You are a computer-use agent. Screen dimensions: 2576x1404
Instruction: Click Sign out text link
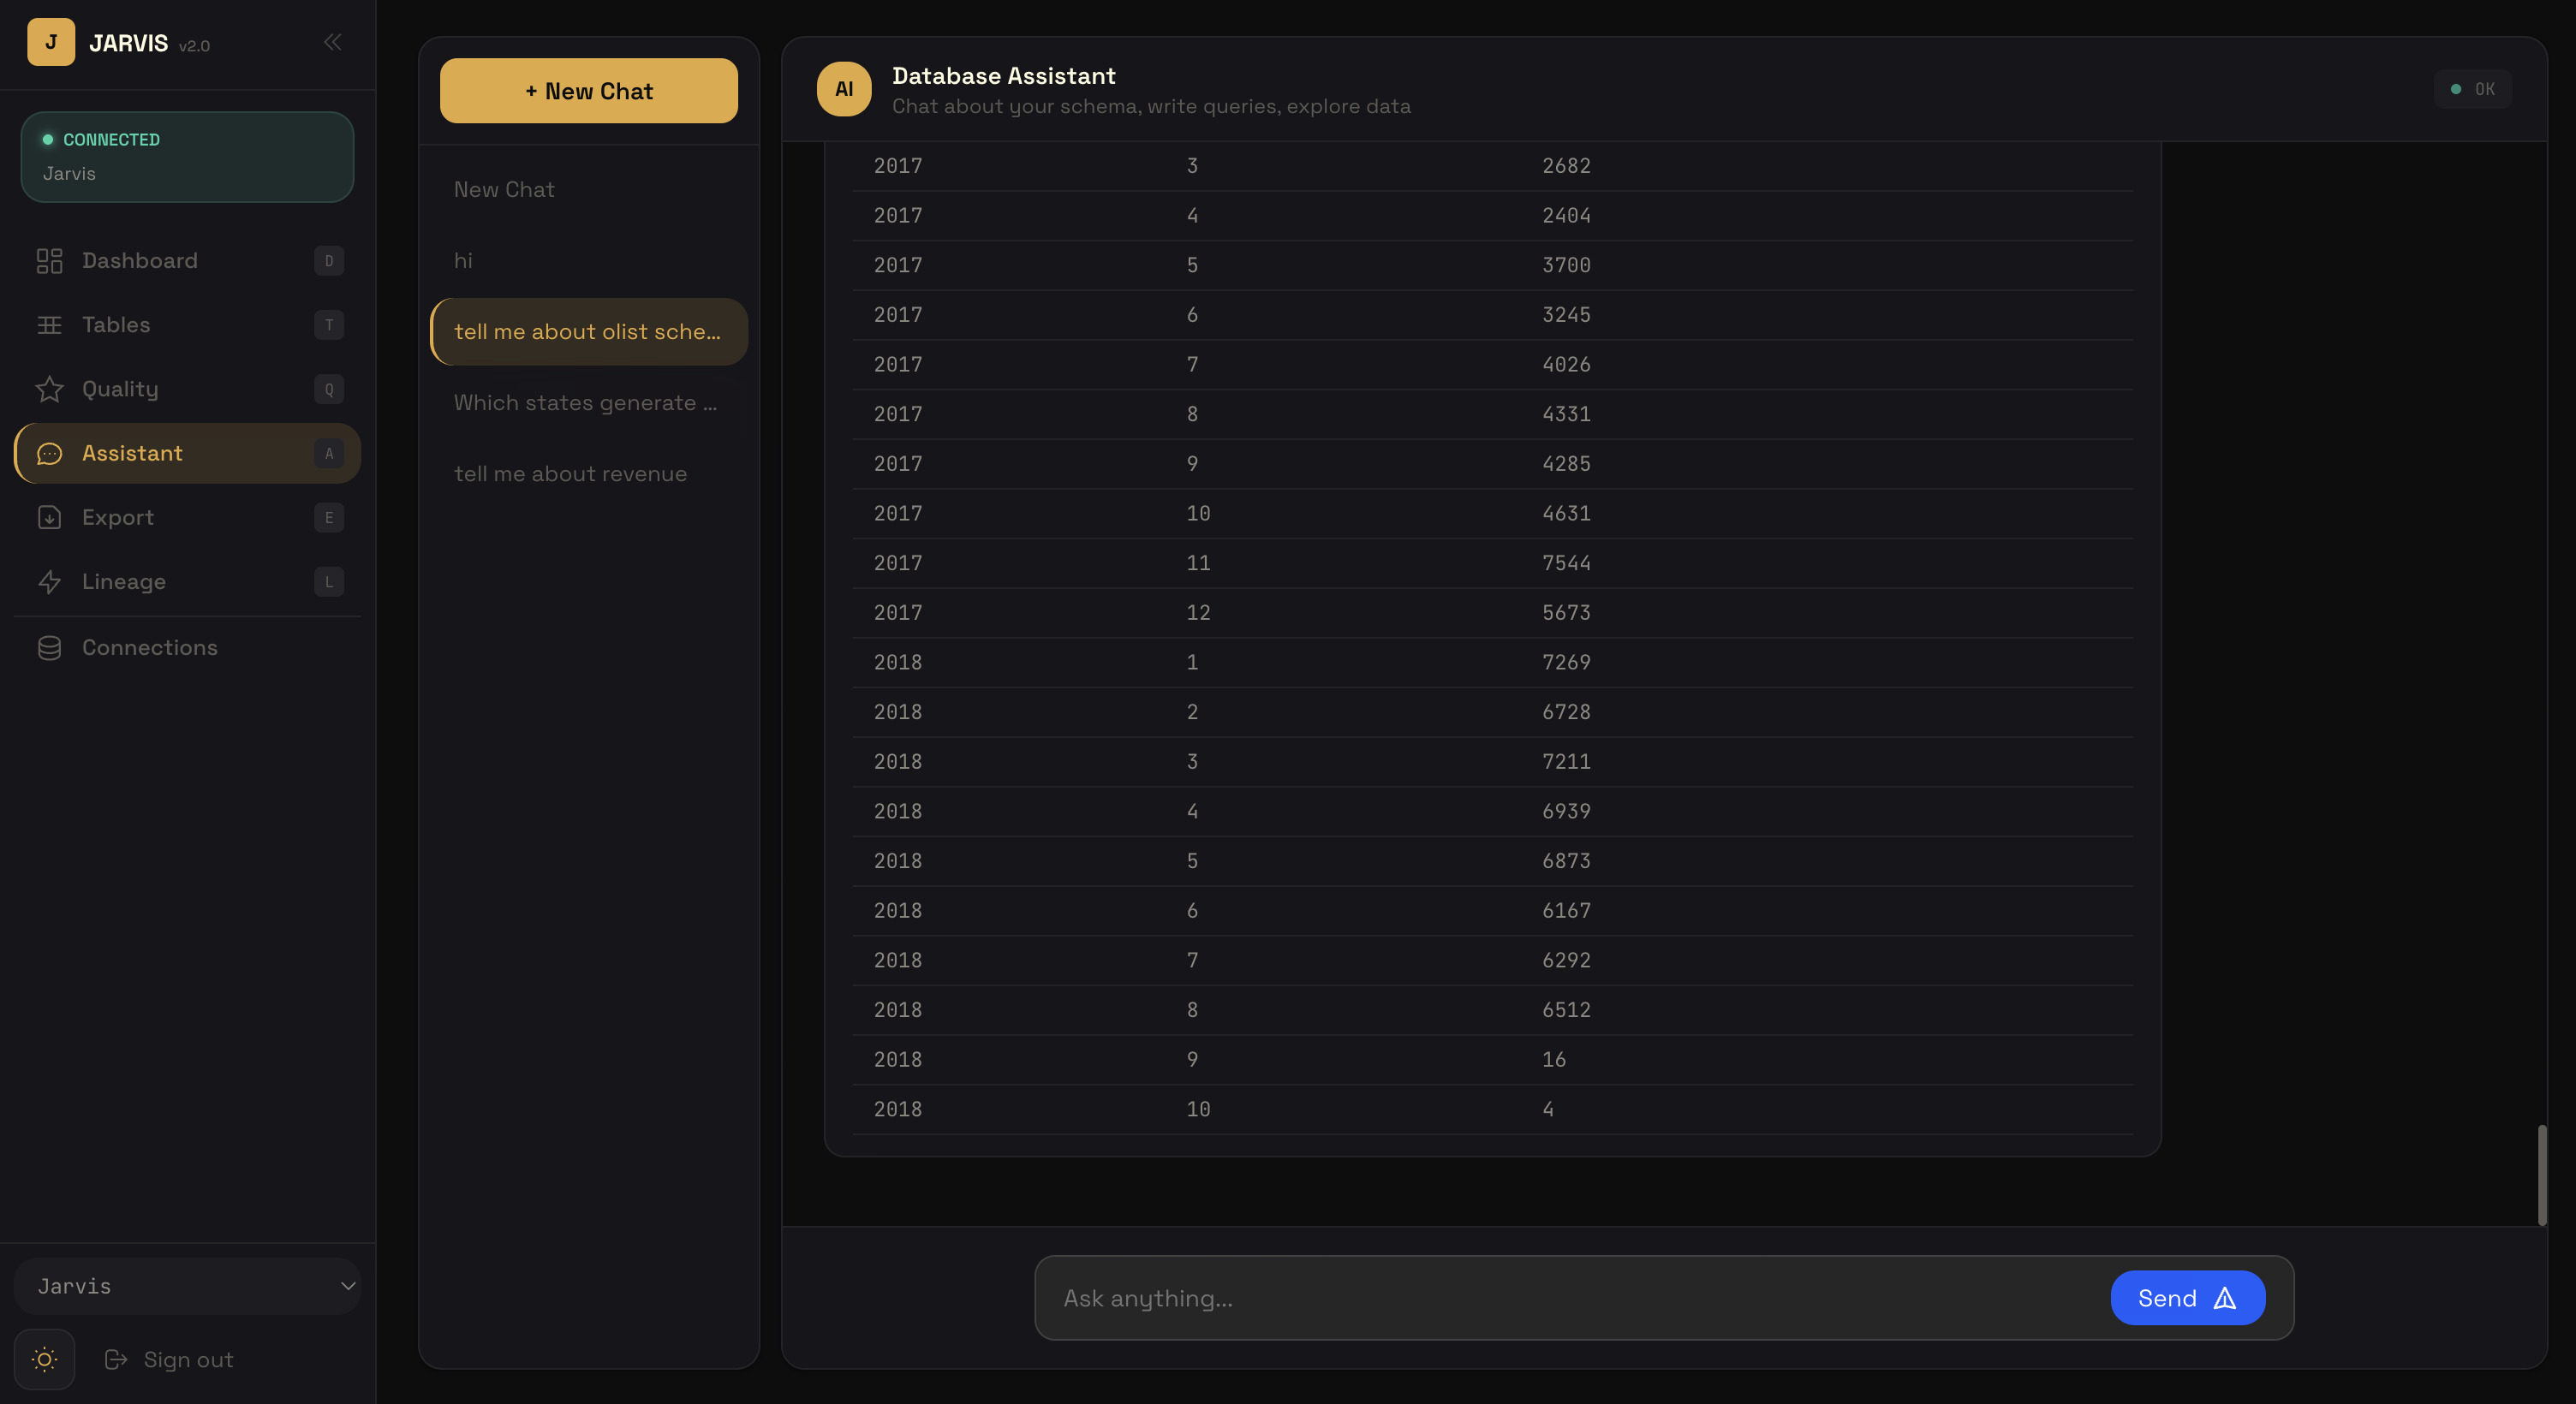(188, 1360)
